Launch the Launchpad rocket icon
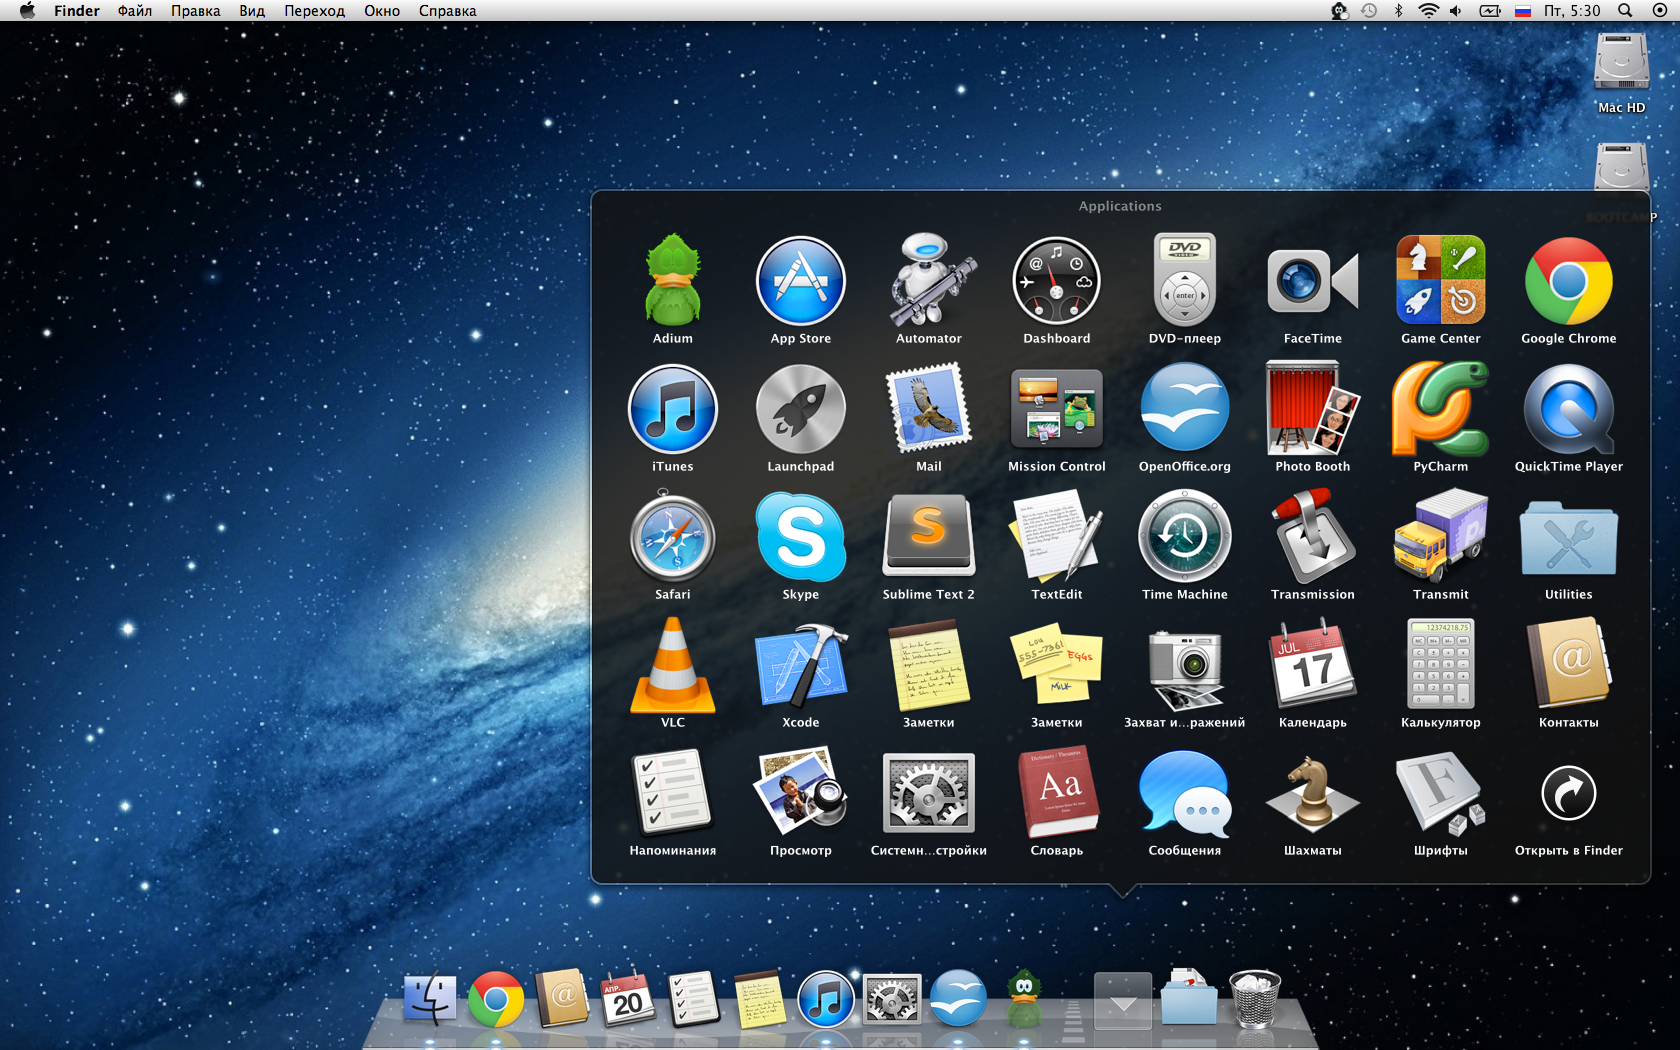This screenshot has height=1050, width=1680. (x=801, y=409)
